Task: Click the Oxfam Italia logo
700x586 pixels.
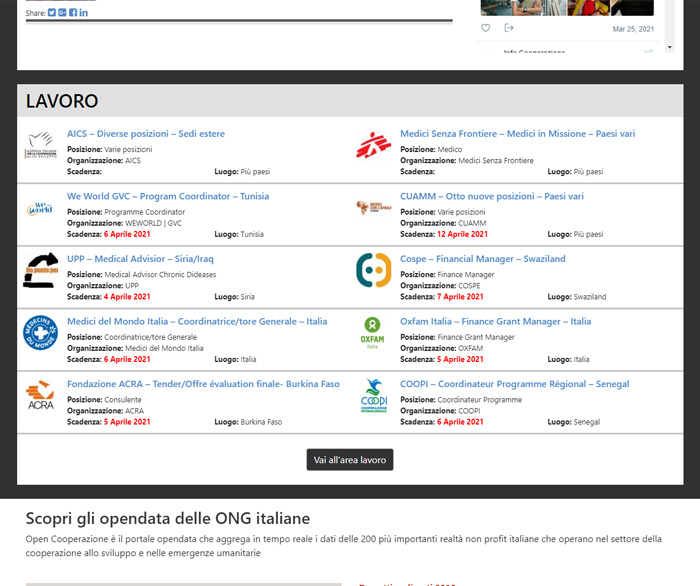Action: pyautogui.click(x=372, y=333)
